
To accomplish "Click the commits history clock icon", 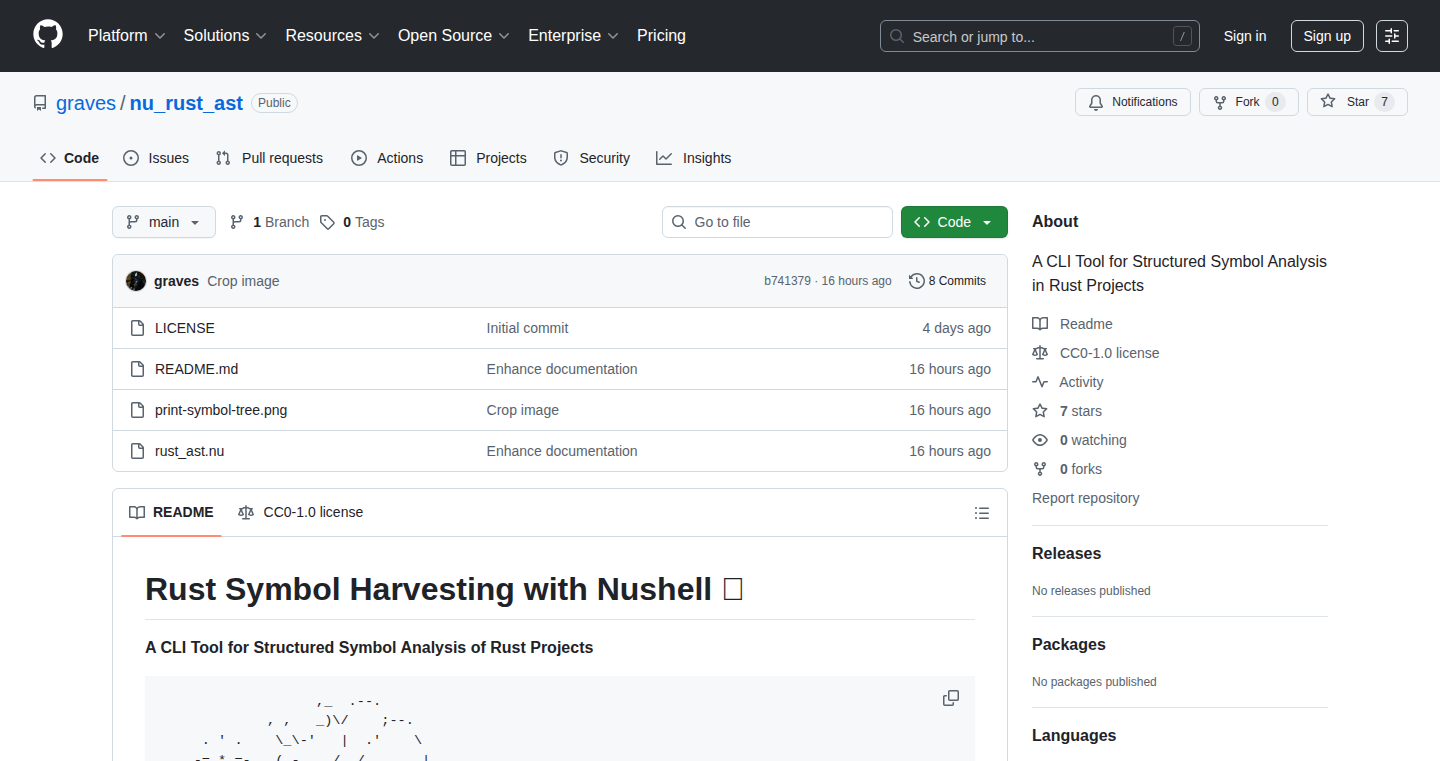I will click(x=917, y=281).
